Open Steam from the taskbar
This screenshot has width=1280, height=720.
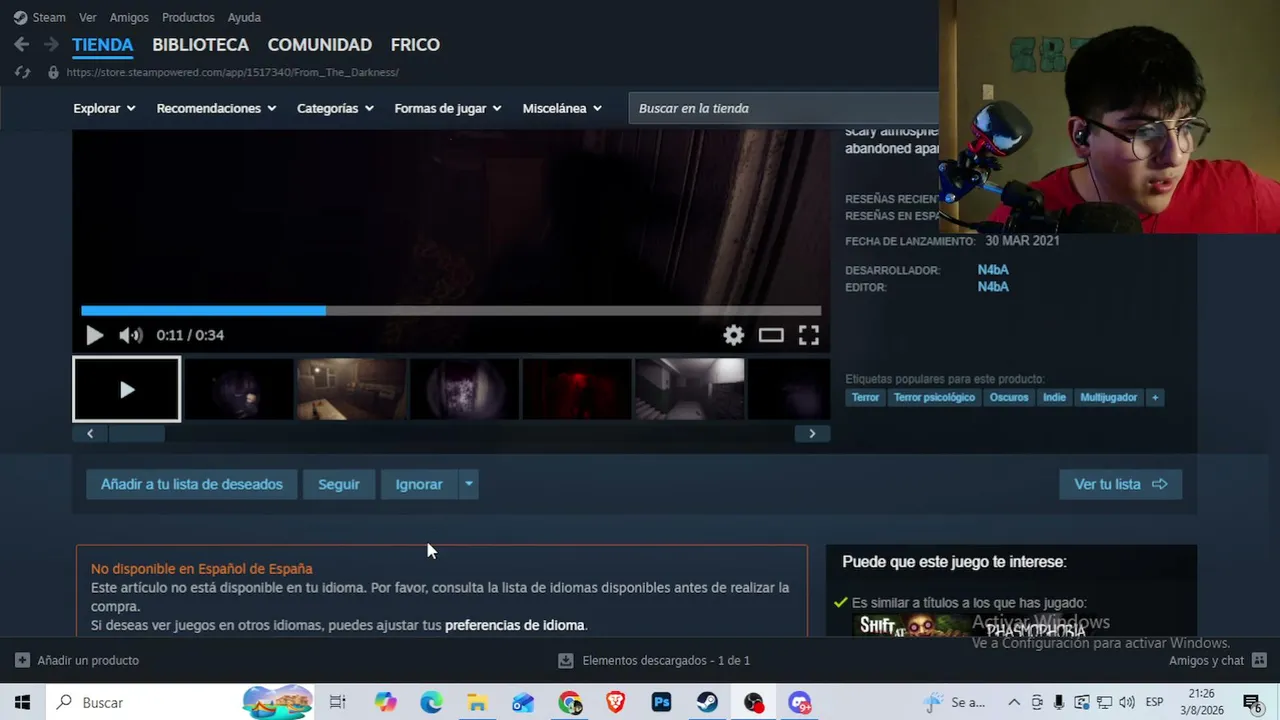click(707, 702)
